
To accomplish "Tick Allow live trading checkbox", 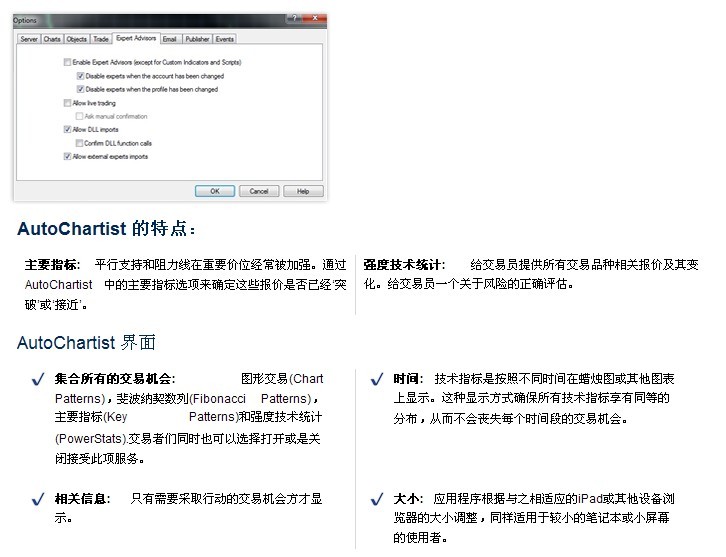I will click(x=68, y=103).
